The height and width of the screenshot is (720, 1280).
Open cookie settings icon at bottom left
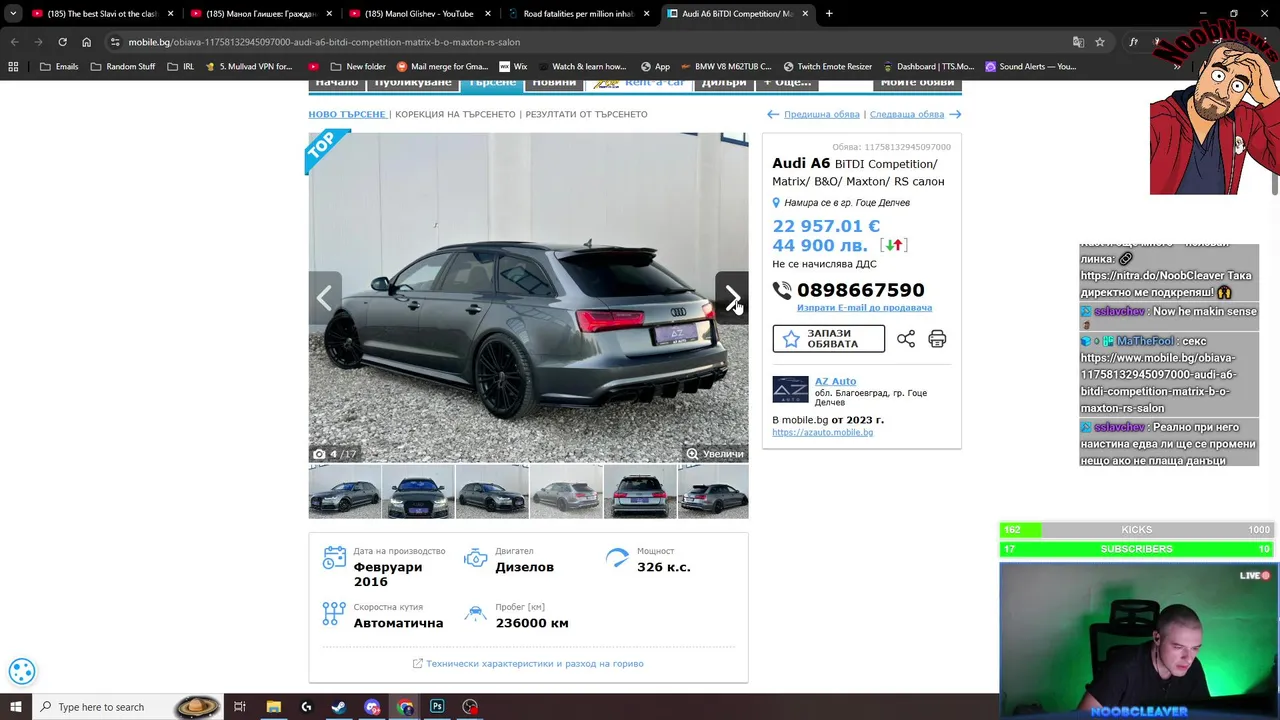[x=22, y=672]
